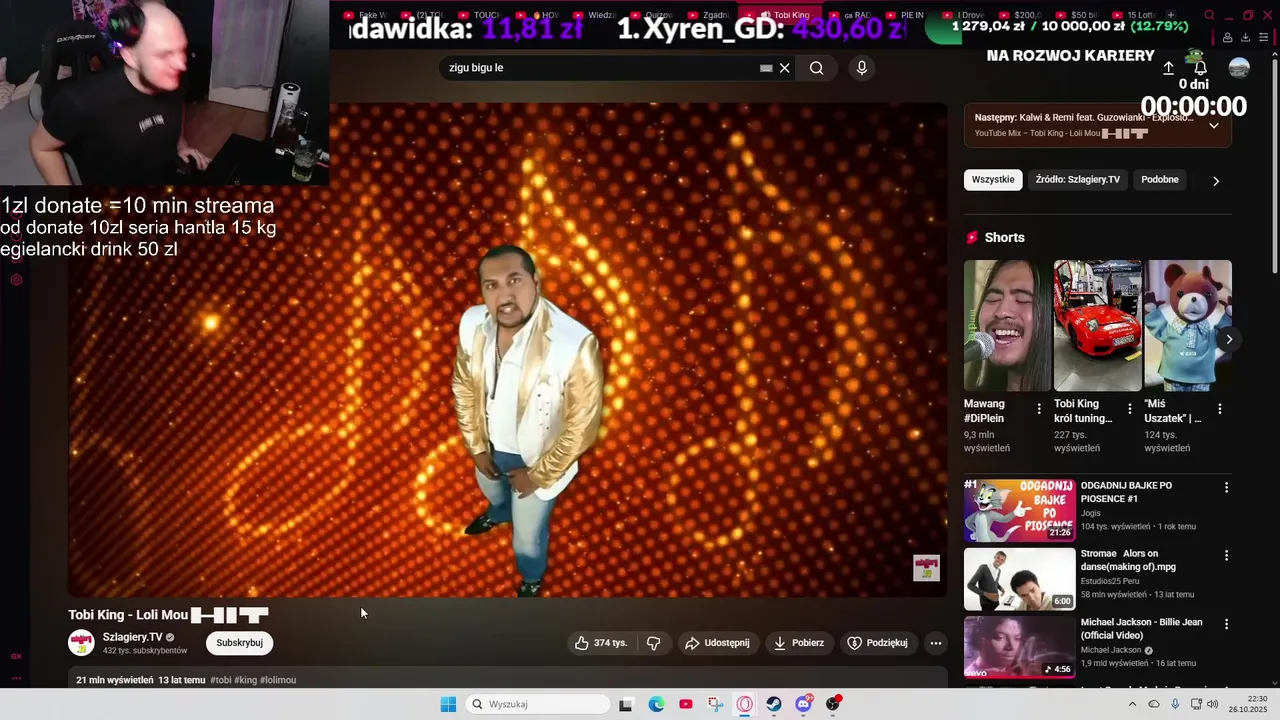Select the Wszystkie filter chip
1280x720 pixels.
click(x=993, y=180)
